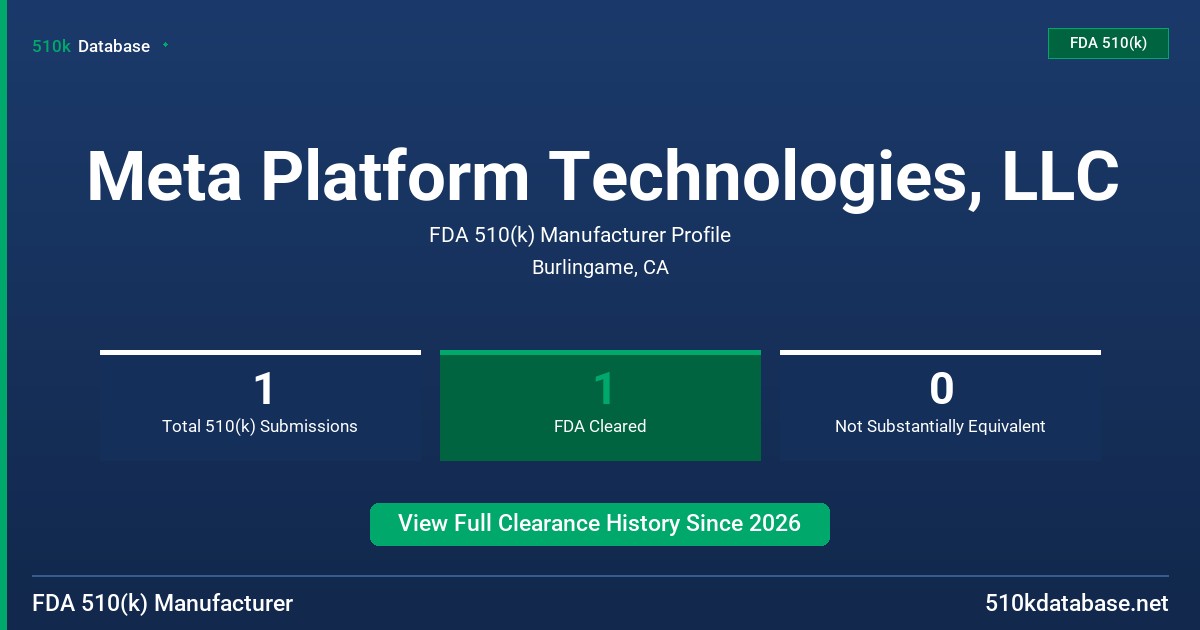1200x630 pixels.
Task: Select the Total 510(k) Submissions card
Action: point(260,405)
